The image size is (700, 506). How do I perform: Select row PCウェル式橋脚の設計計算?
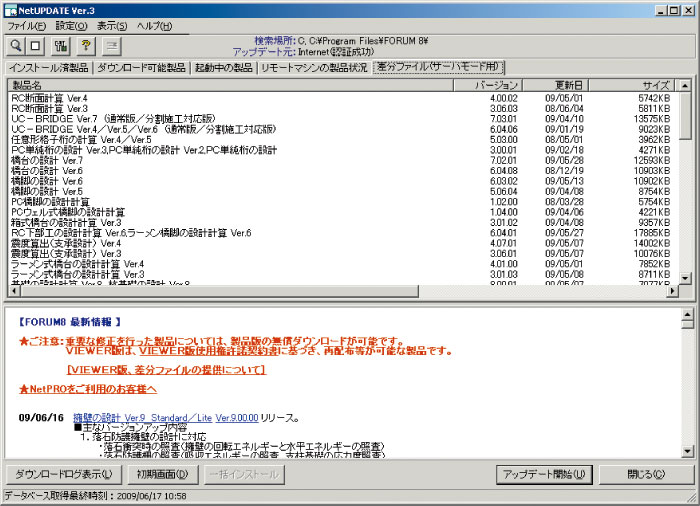click(x=342, y=212)
